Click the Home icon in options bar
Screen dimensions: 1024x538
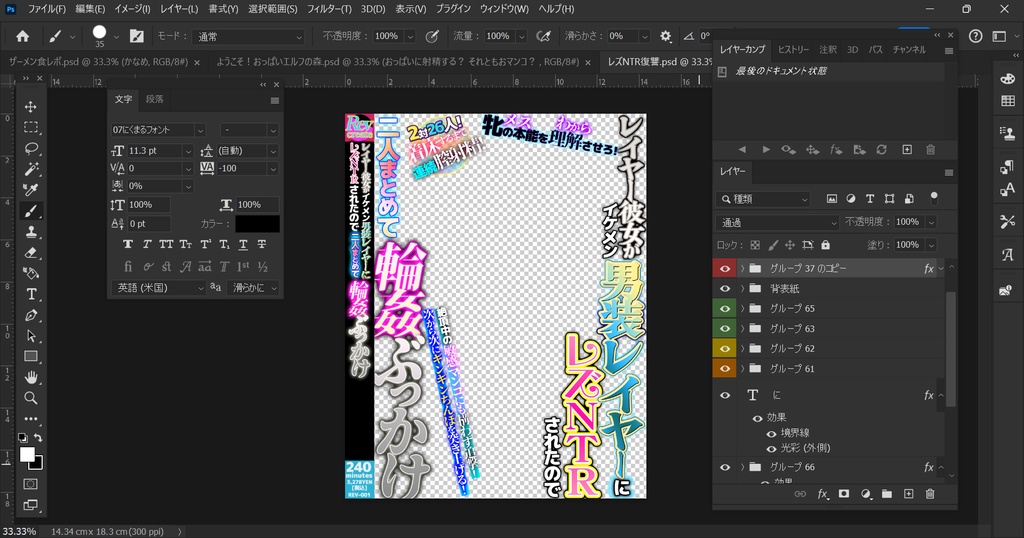pos(22,37)
